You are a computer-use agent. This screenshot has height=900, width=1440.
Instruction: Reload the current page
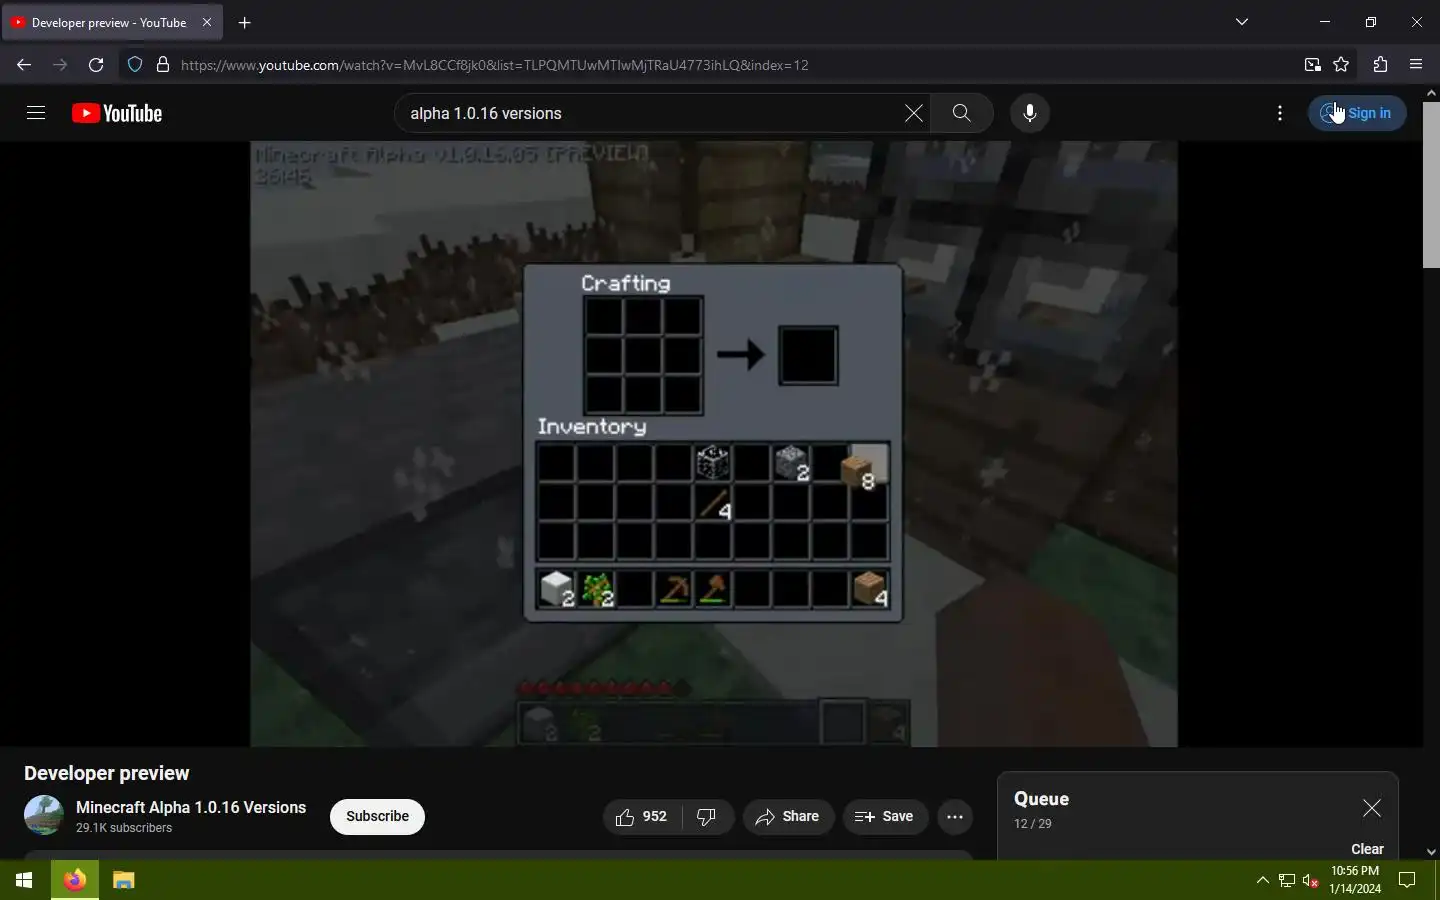96,65
